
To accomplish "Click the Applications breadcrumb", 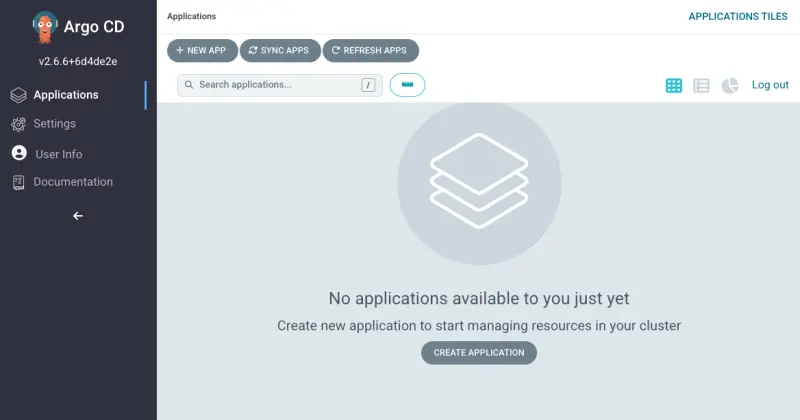I will point(191,16).
